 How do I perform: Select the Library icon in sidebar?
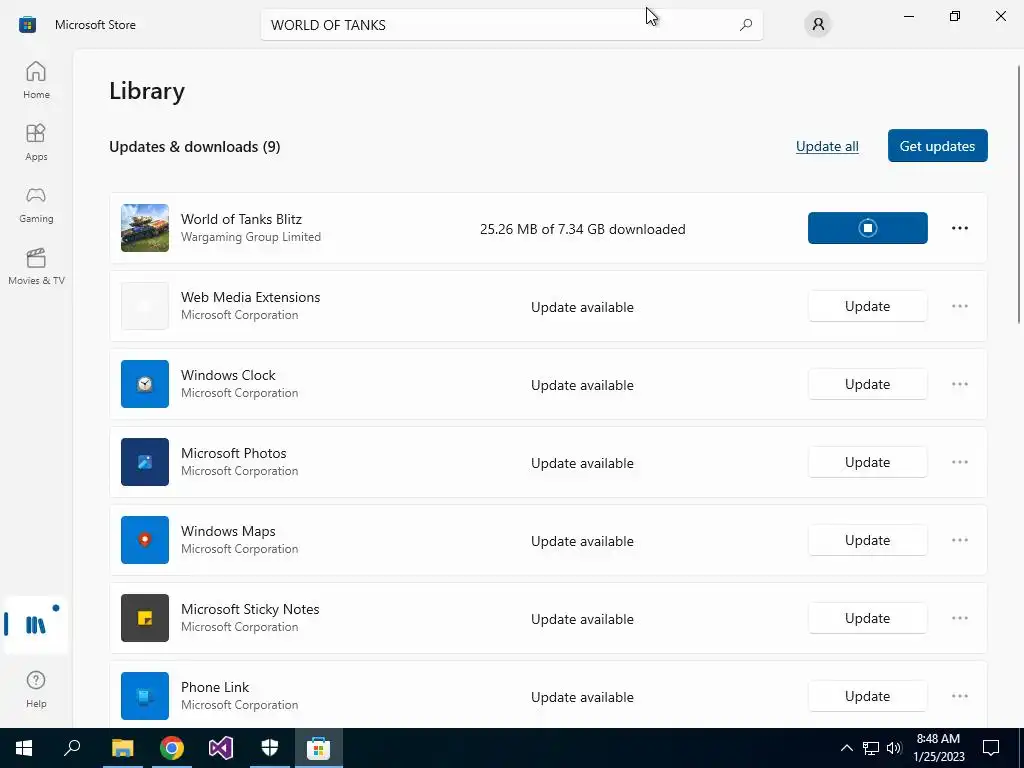point(36,625)
